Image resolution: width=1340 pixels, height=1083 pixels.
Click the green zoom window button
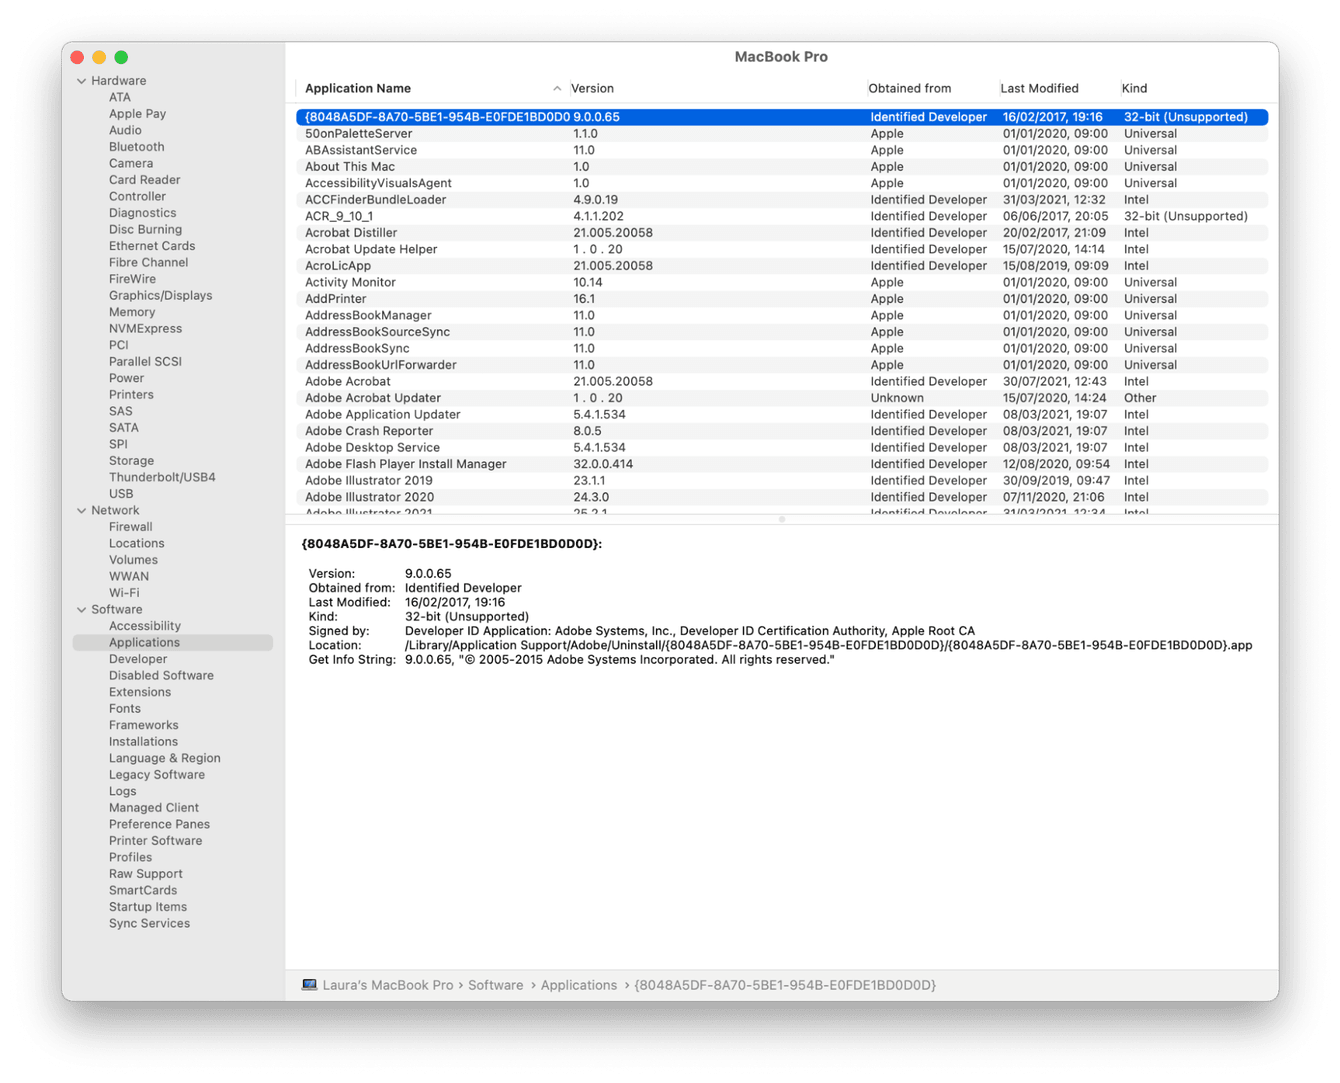click(121, 57)
